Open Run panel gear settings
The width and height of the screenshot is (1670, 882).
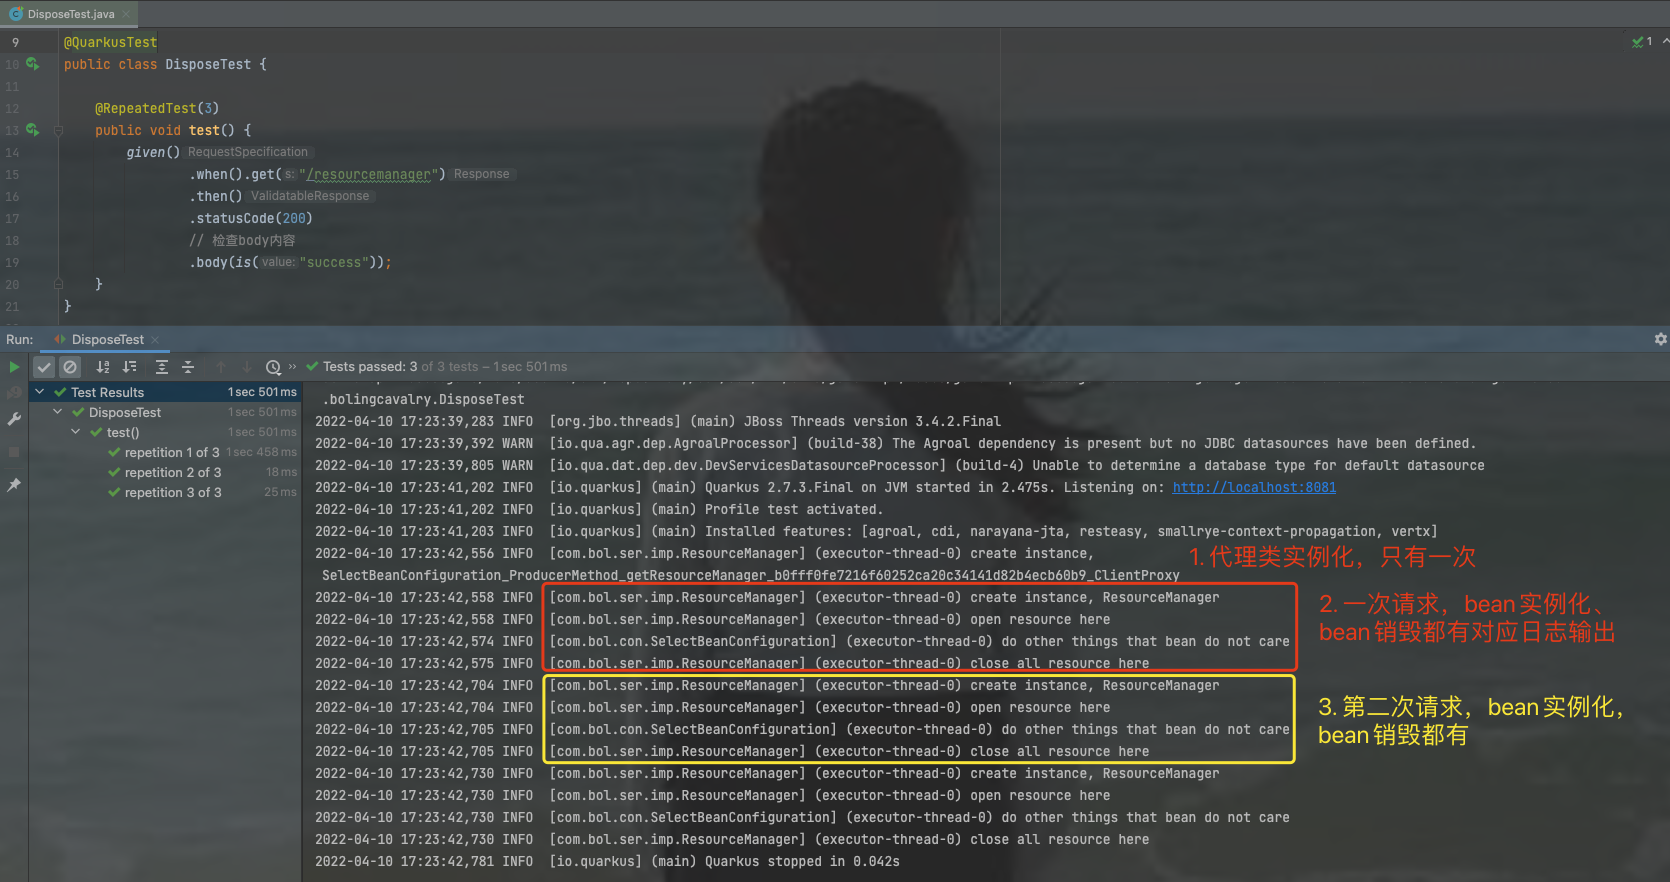(x=1660, y=339)
